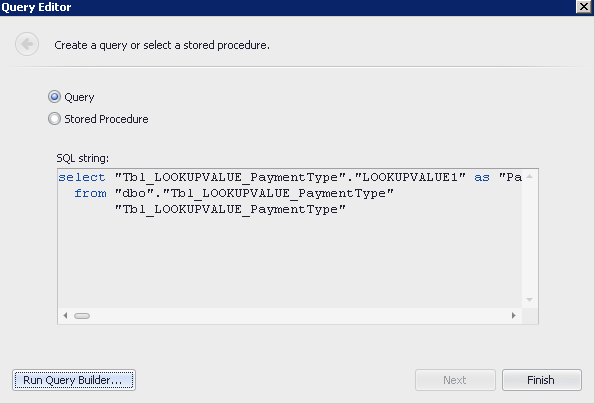Click the table alias on third SQL line

point(230,209)
